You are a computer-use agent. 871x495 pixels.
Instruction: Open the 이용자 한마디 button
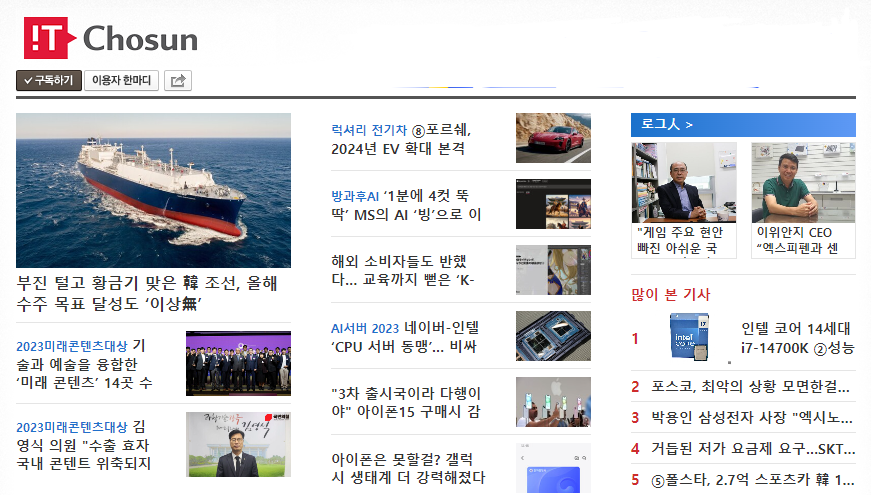122,81
